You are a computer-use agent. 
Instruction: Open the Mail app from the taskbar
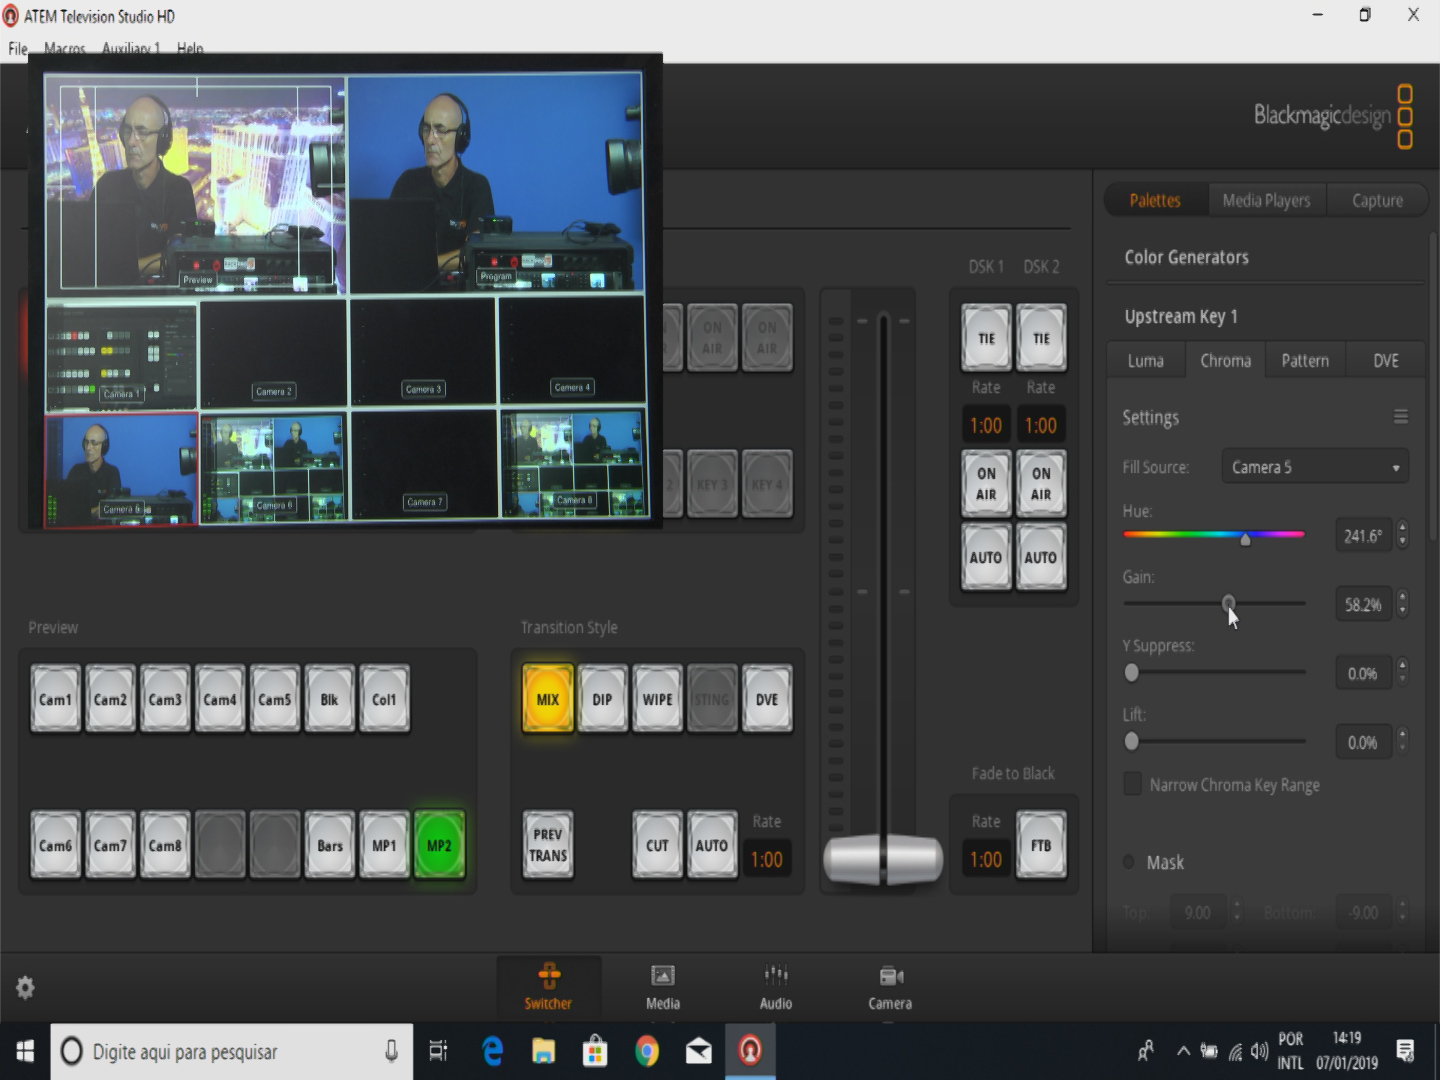point(698,1051)
